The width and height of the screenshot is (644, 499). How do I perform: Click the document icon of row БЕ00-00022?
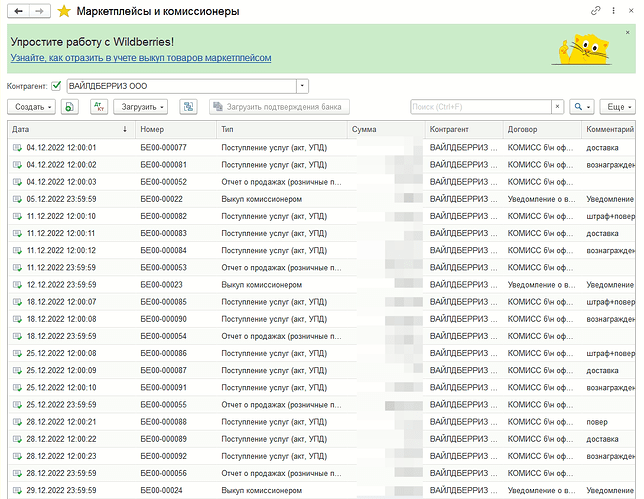pyautogui.click(x=17, y=199)
